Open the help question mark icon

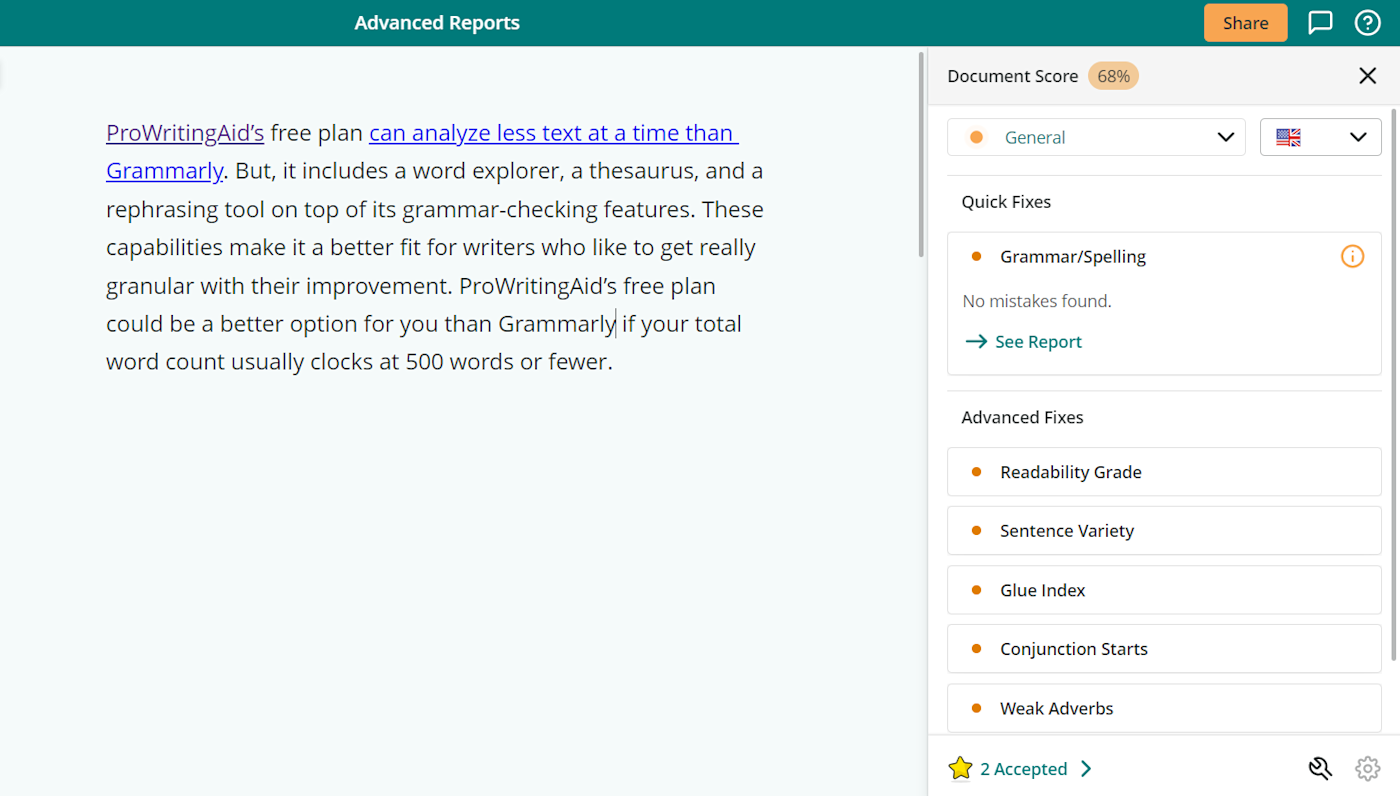point(1367,23)
